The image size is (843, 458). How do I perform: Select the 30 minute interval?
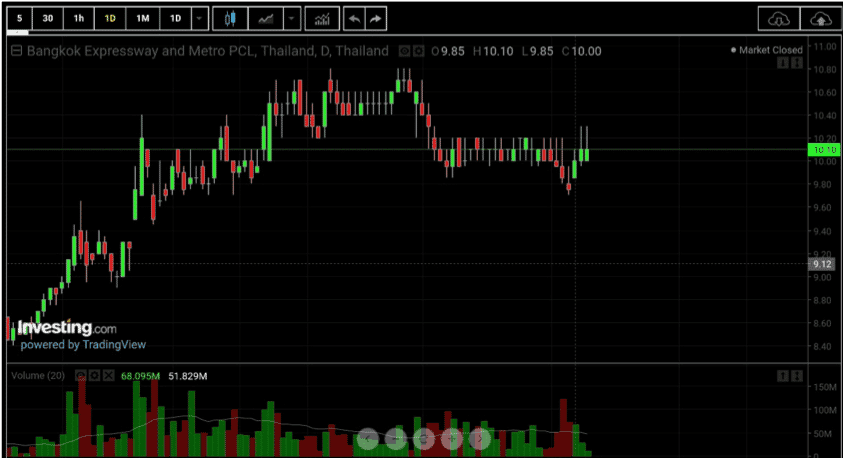pyautogui.click(x=48, y=19)
